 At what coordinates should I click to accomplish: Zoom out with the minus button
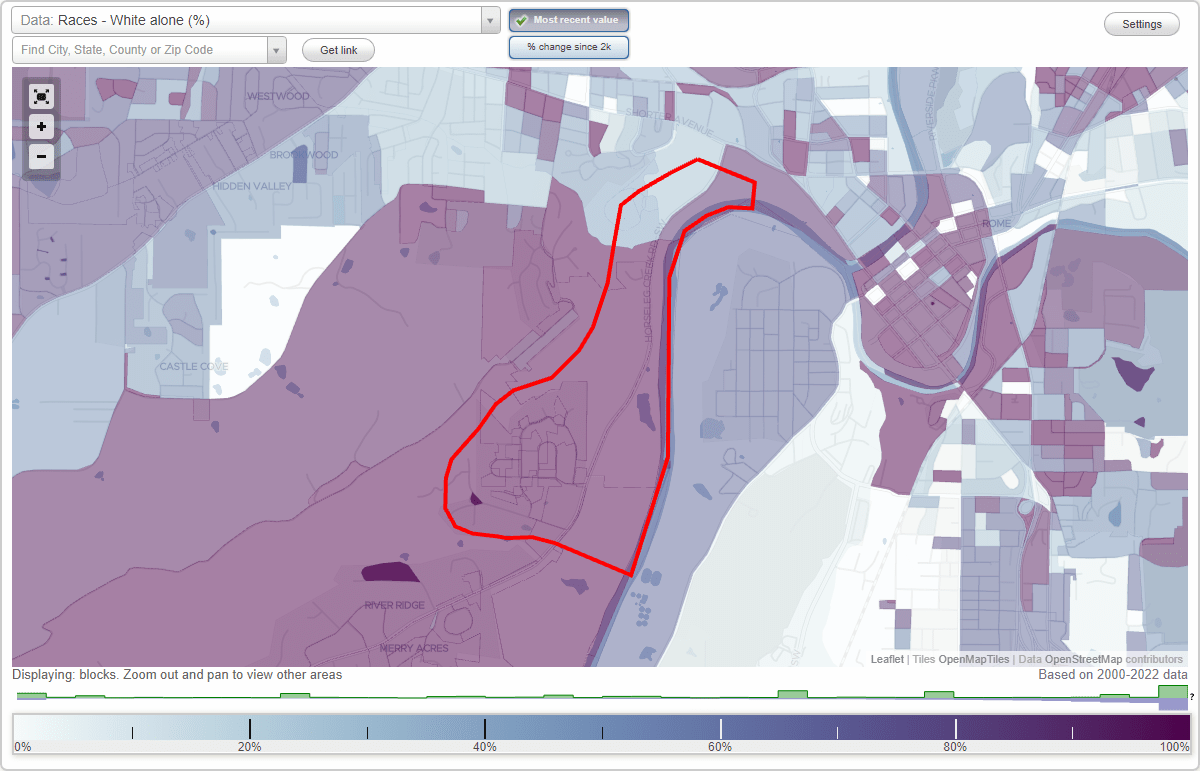pos(41,156)
